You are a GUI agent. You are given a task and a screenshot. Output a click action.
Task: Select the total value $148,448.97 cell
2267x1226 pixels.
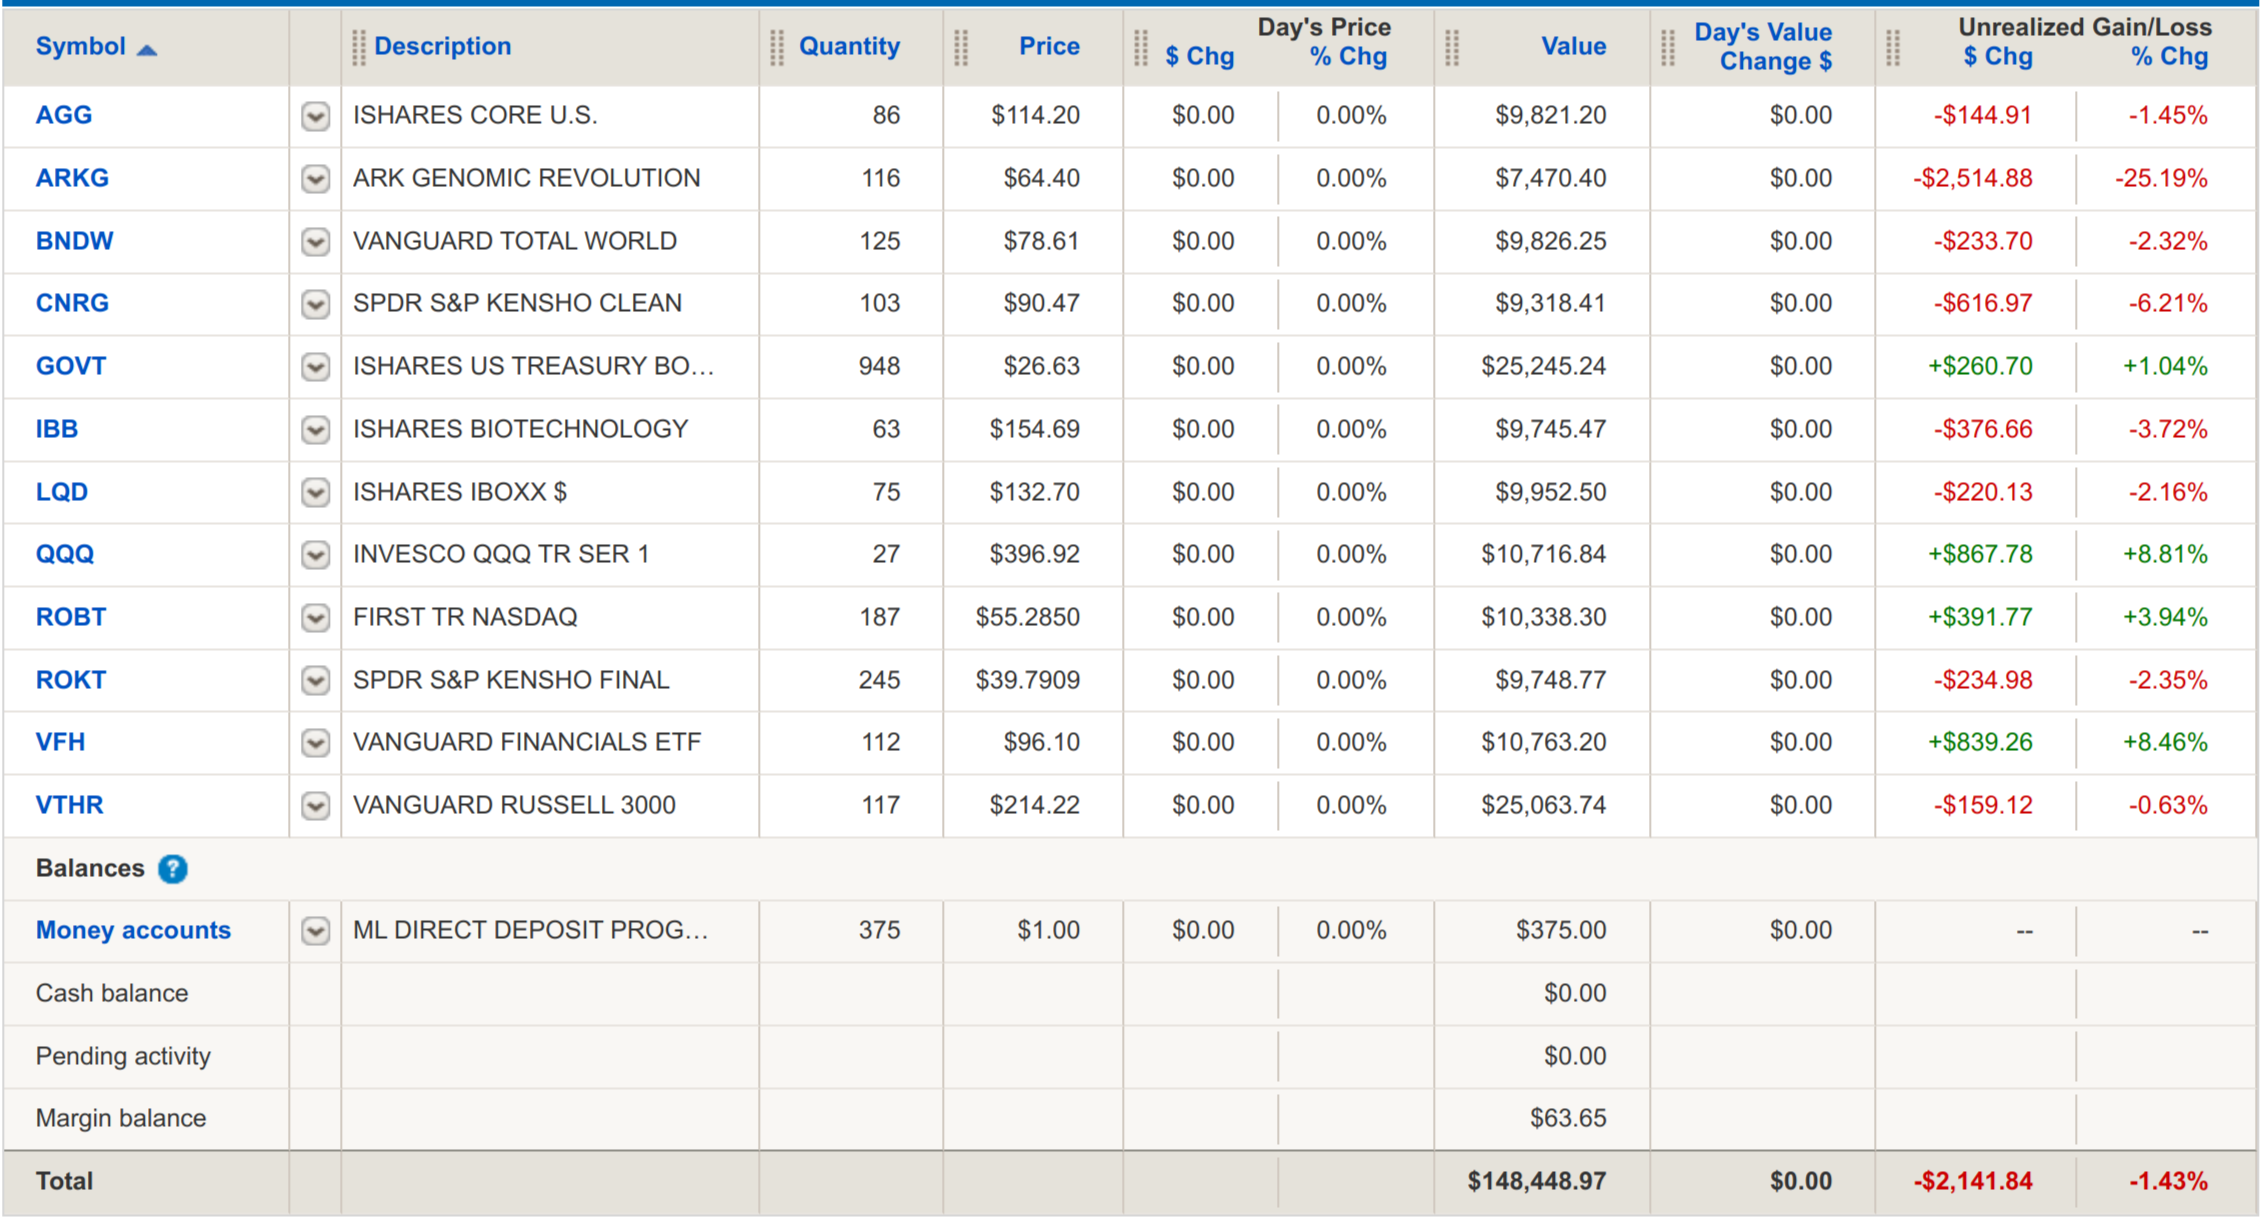[x=1536, y=1182]
